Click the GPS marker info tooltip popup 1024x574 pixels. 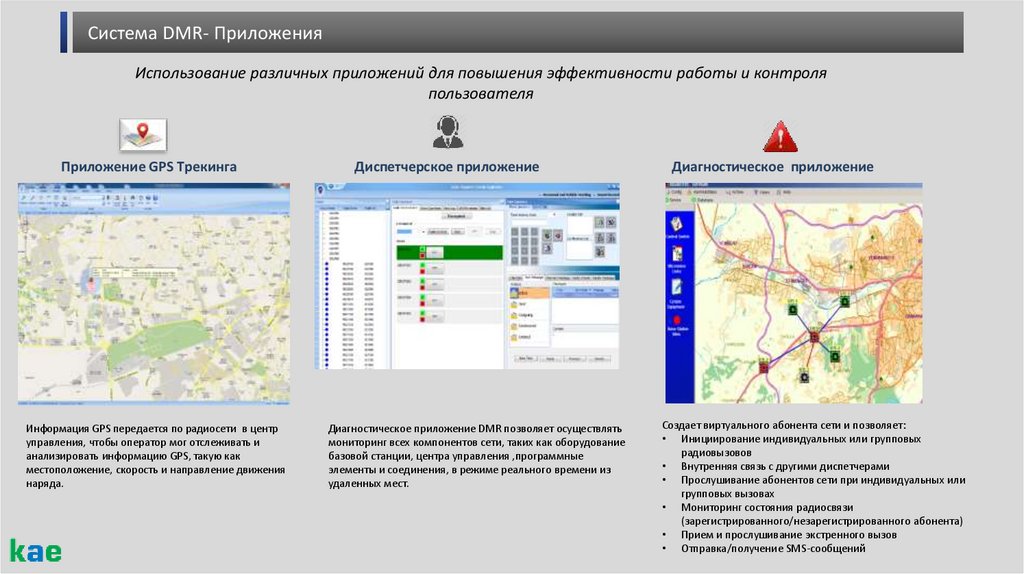click(135, 272)
